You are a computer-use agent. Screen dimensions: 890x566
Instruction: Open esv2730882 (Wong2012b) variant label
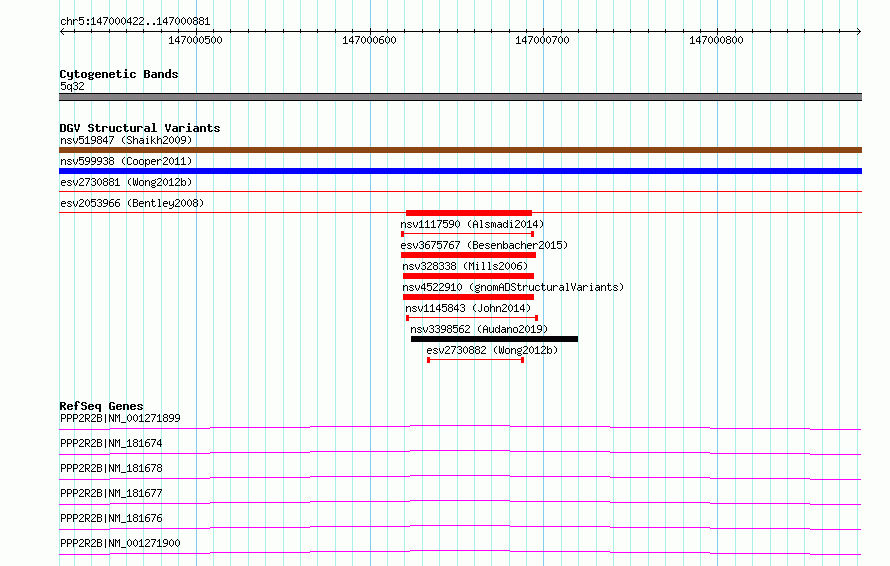point(492,350)
